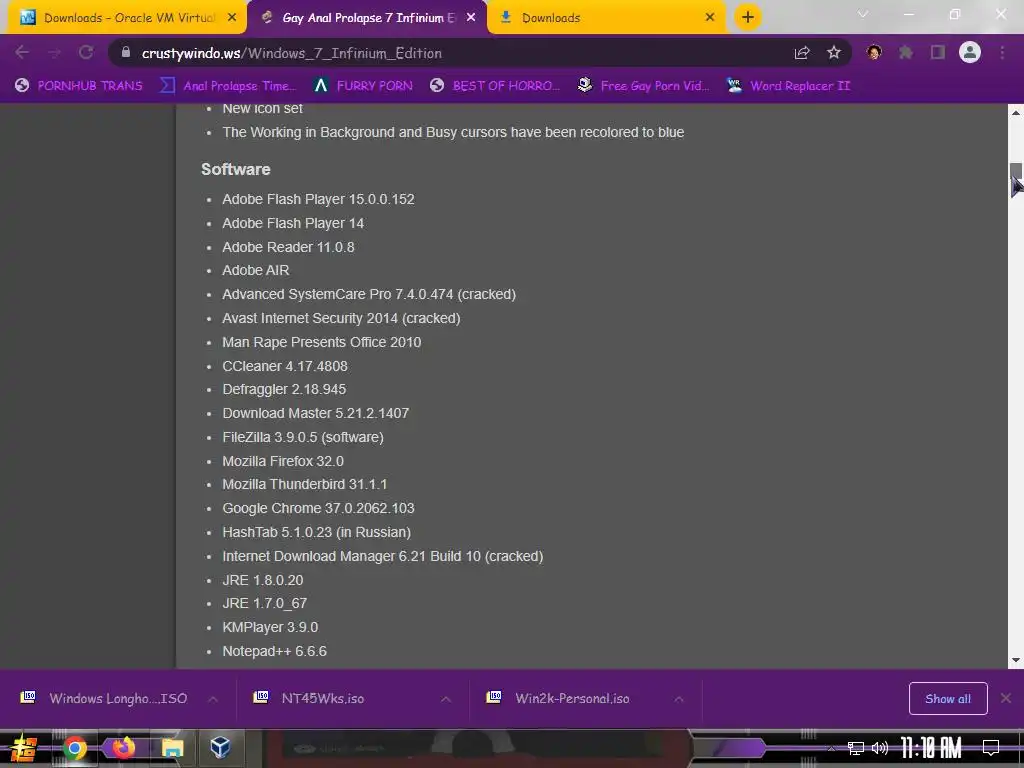The height and width of the screenshot is (768, 1024).
Task: Open a new tab with plus button
Action: click(748, 17)
